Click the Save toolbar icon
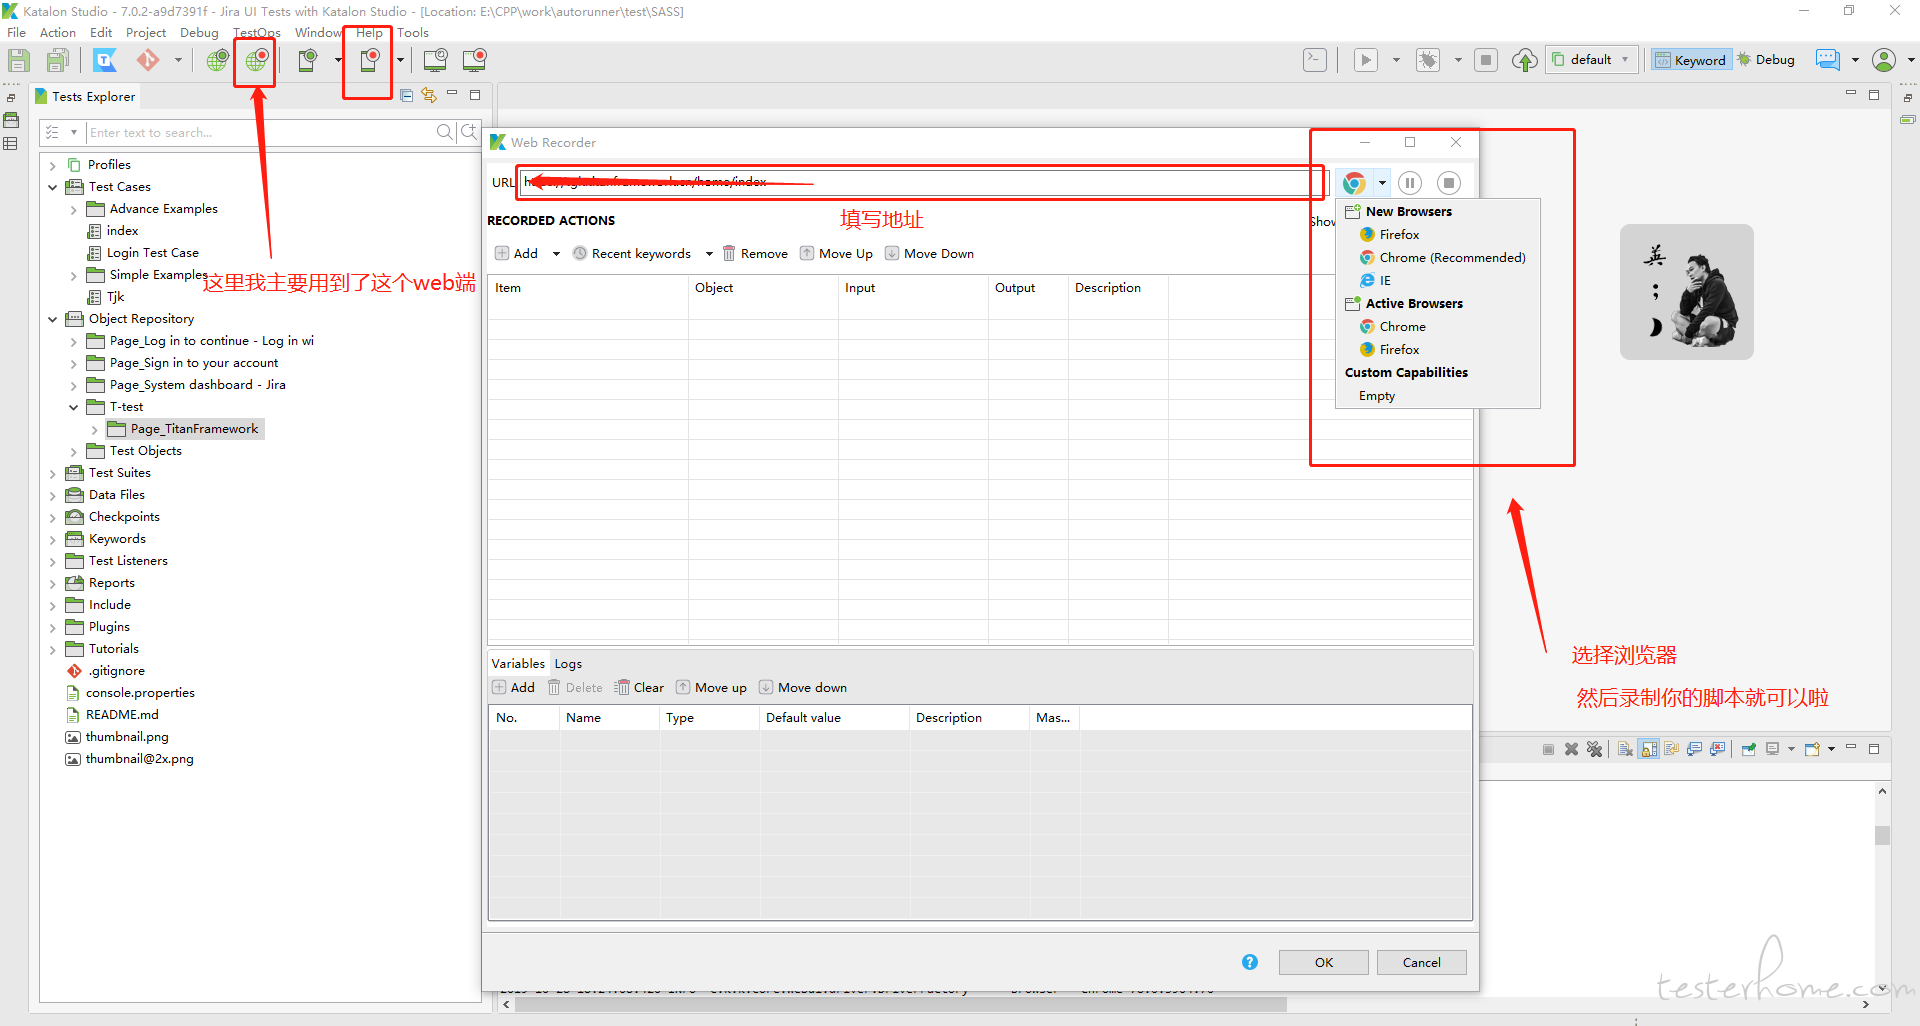The width and height of the screenshot is (1920, 1026). (x=19, y=60)
